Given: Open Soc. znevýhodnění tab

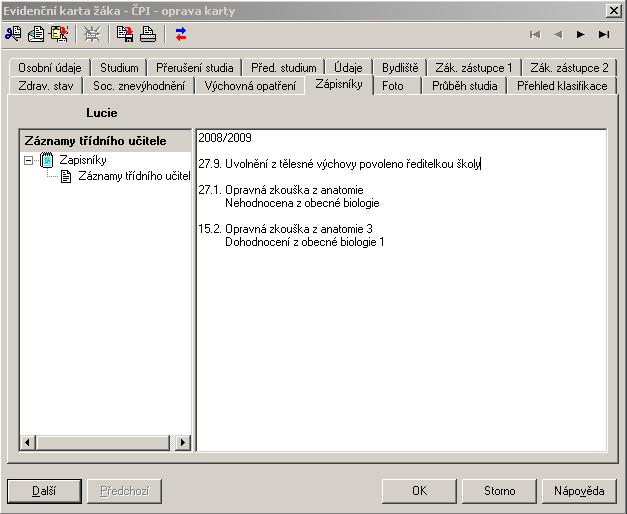Looking at the screenshot, I should pyautogui.click(x=139, y=86).
